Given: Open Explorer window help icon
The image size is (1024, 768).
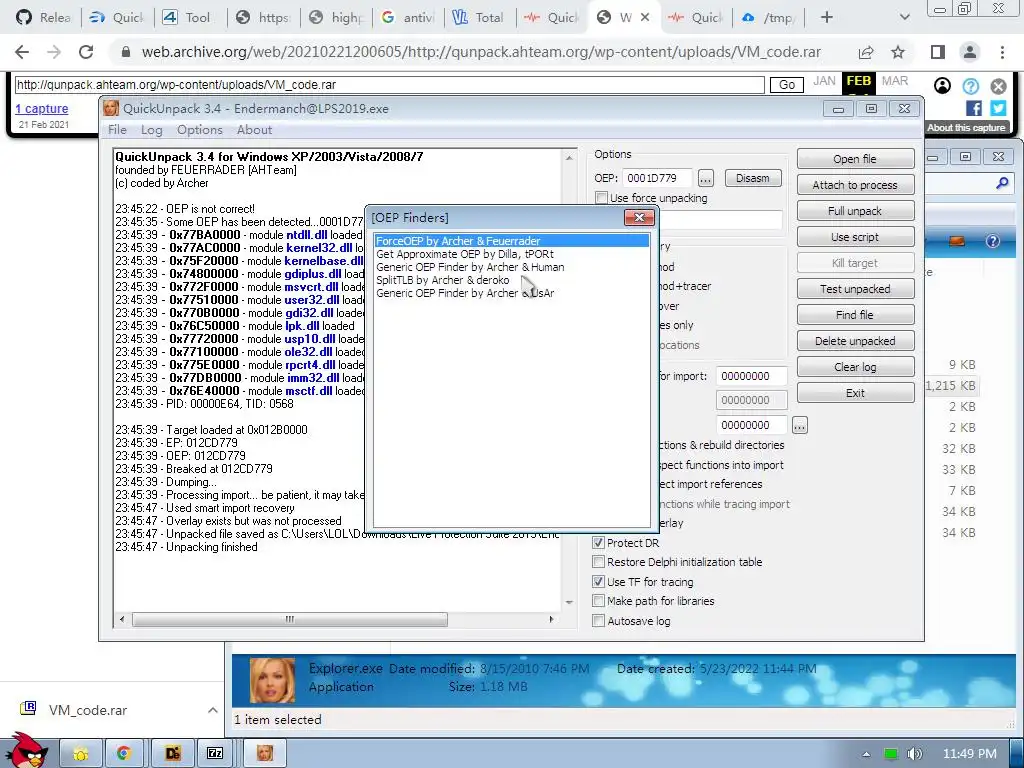Looking at the screenshot, I should [x=993, y=242].
